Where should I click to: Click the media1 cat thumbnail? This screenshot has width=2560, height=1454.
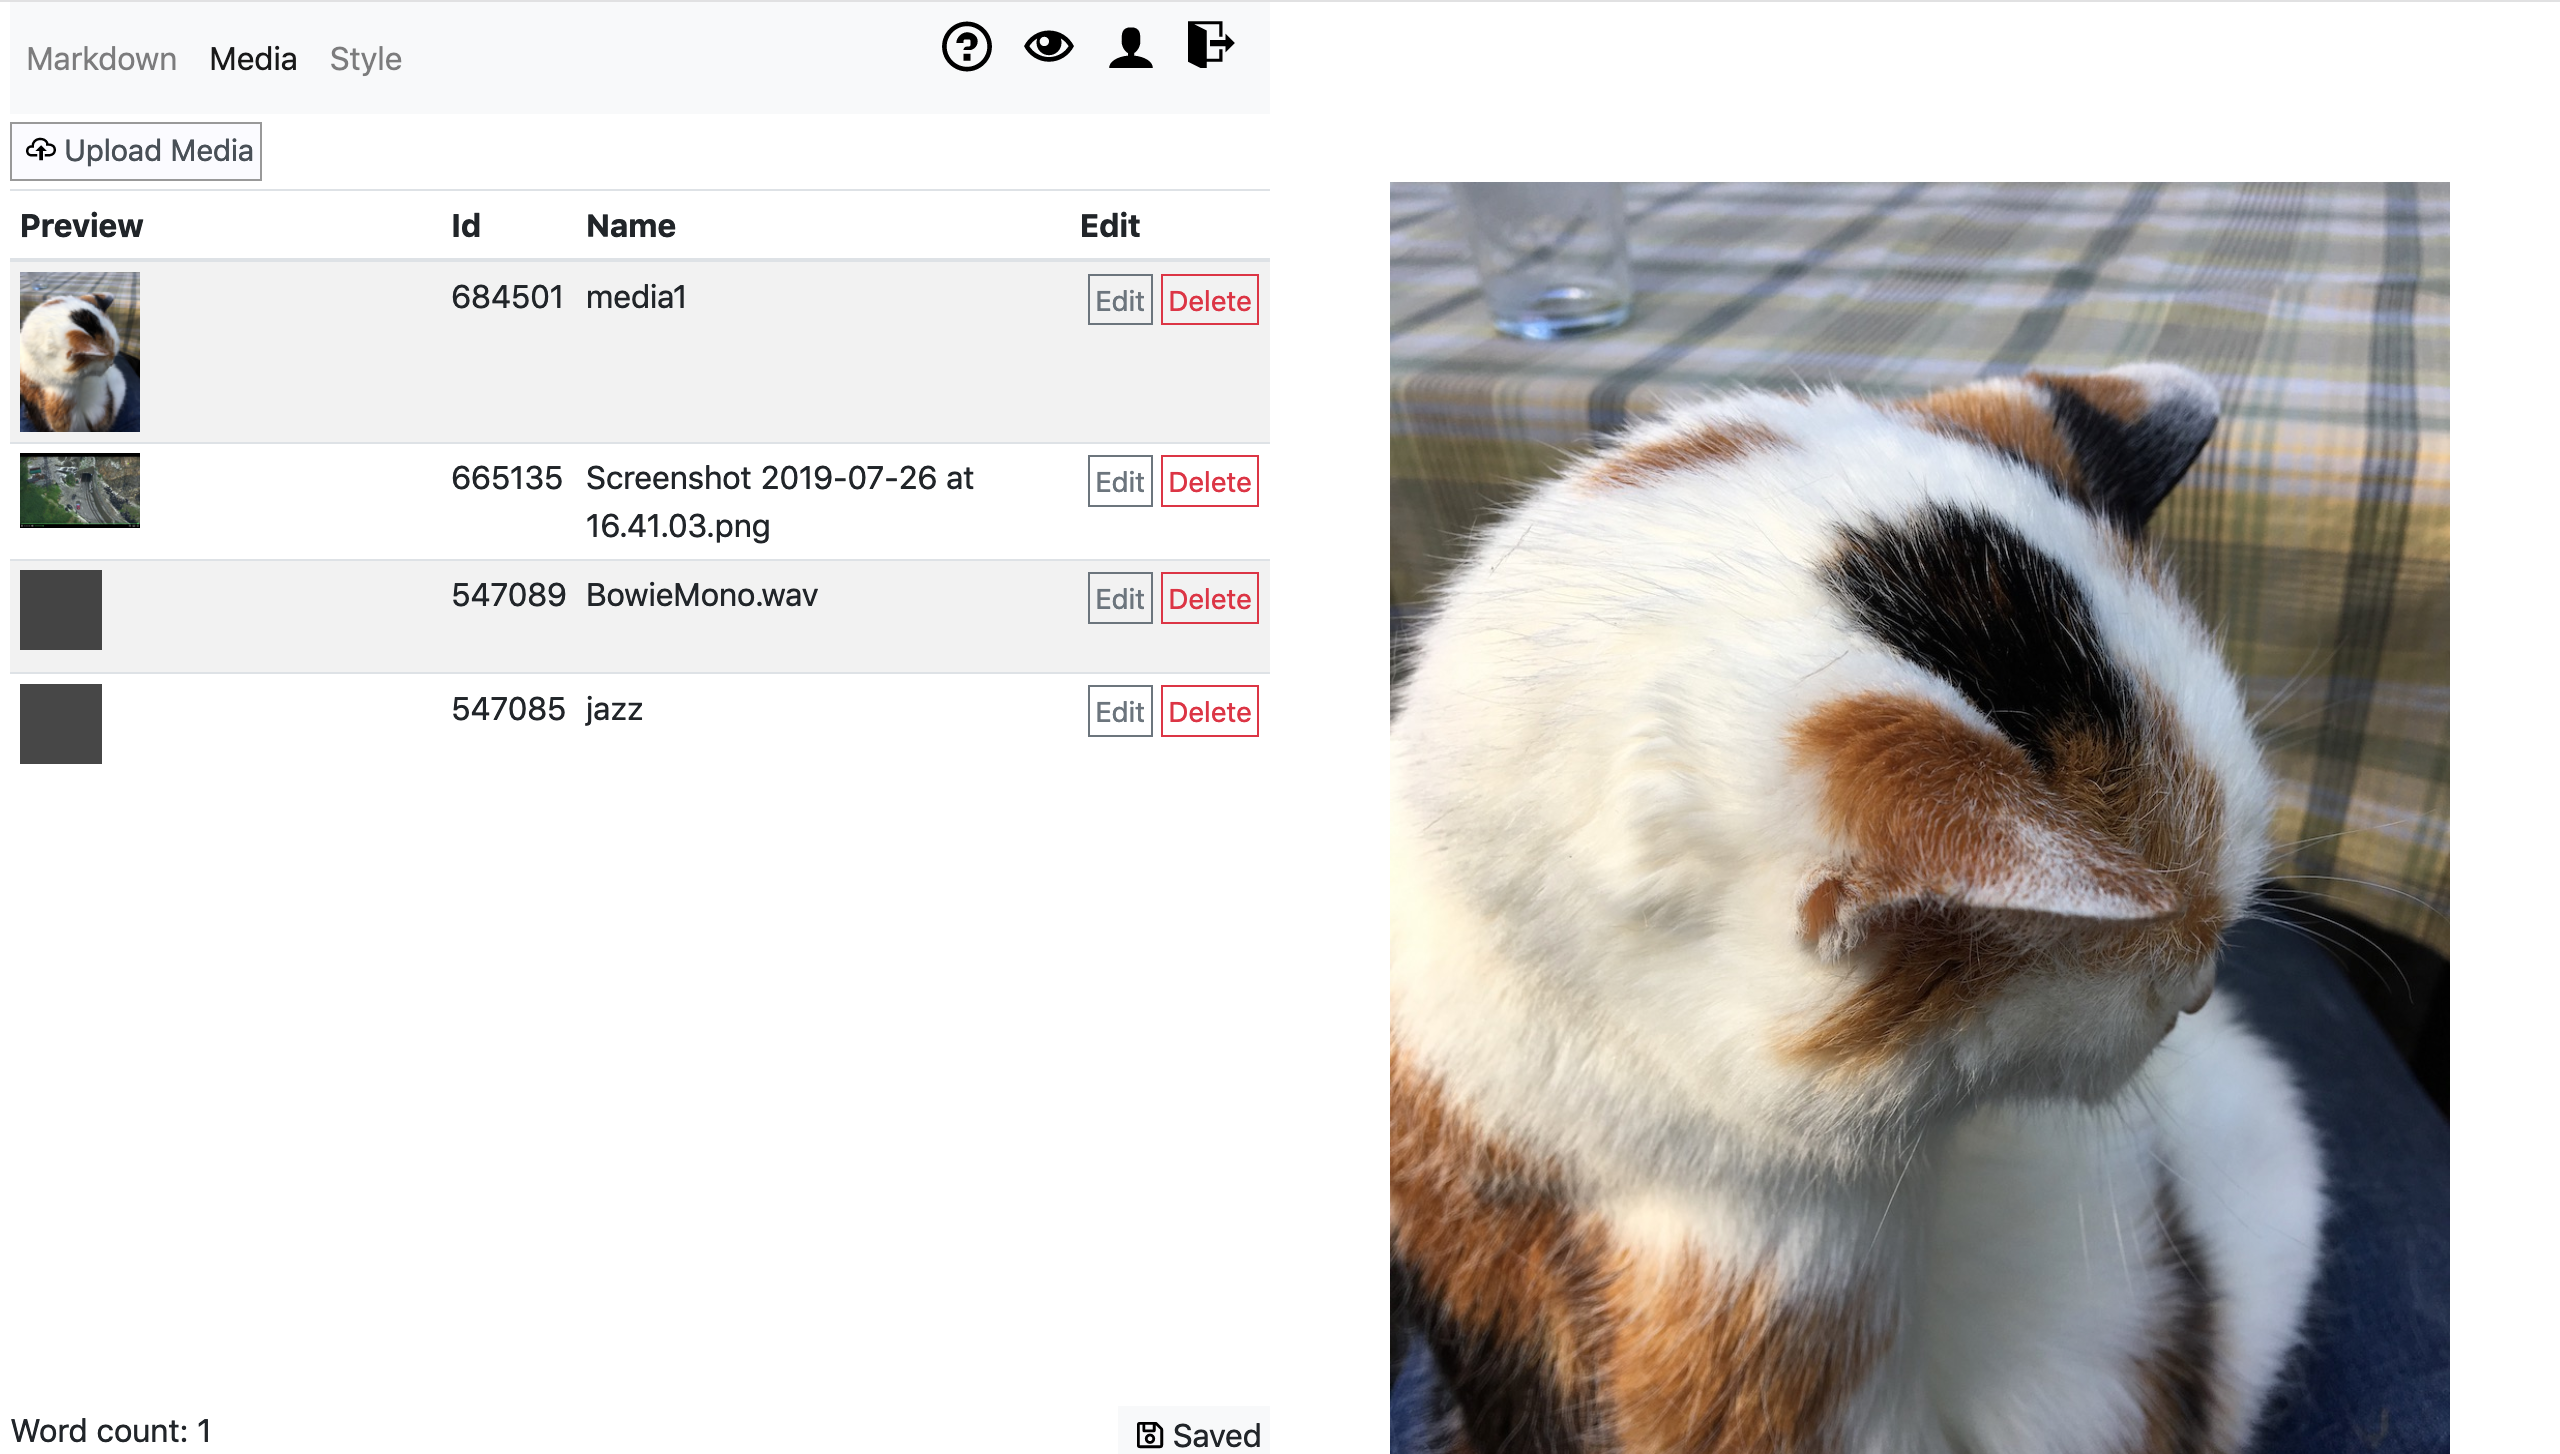(80, 352)
